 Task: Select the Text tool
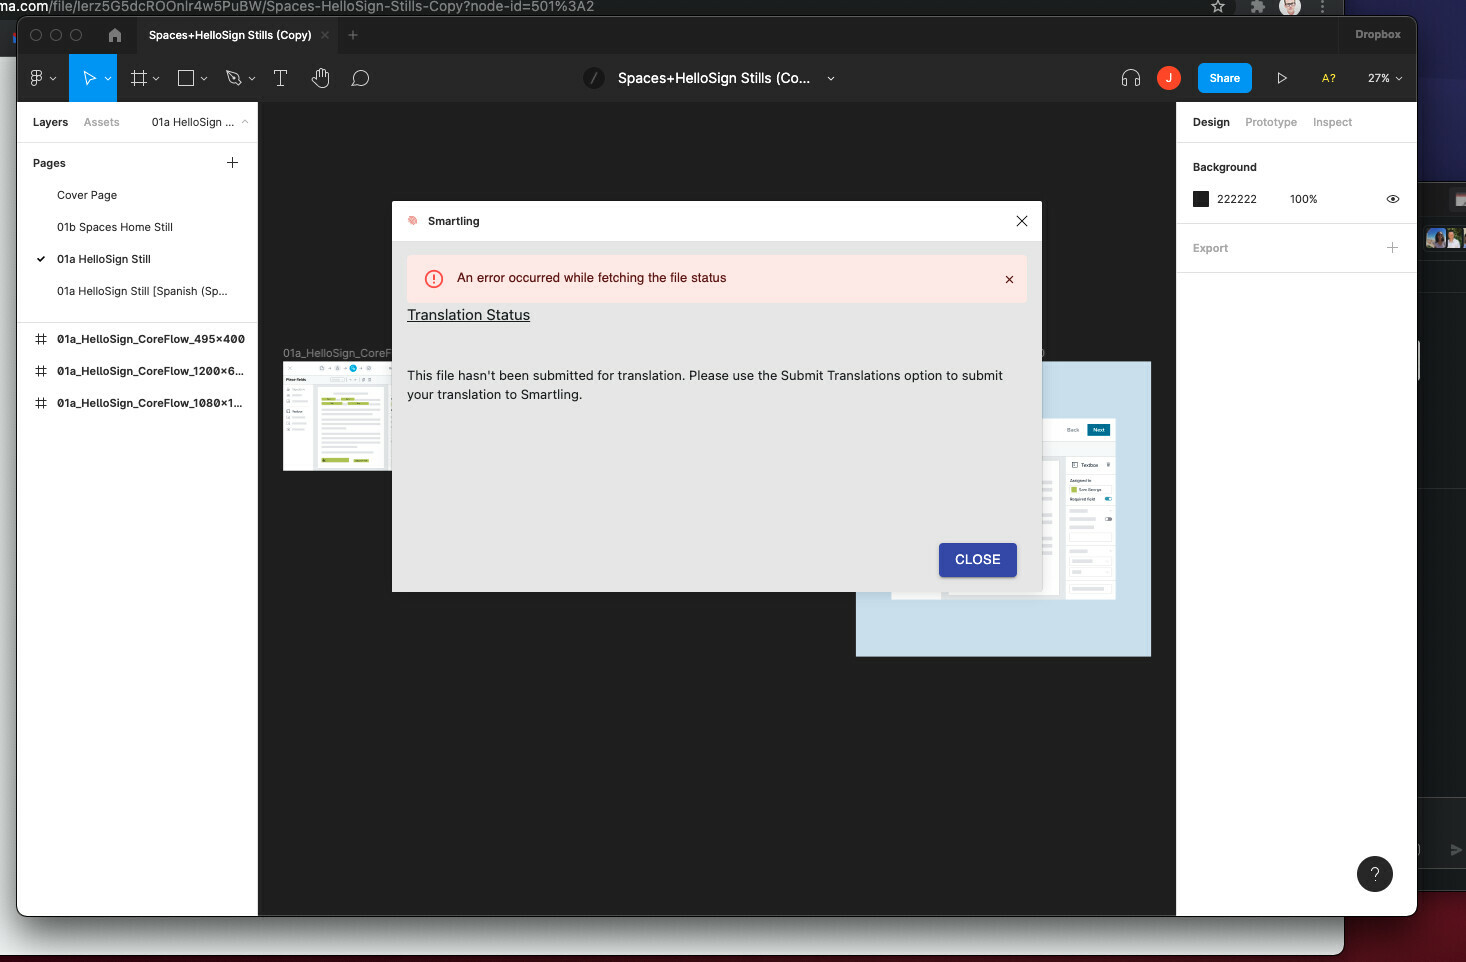click(281, 78)
